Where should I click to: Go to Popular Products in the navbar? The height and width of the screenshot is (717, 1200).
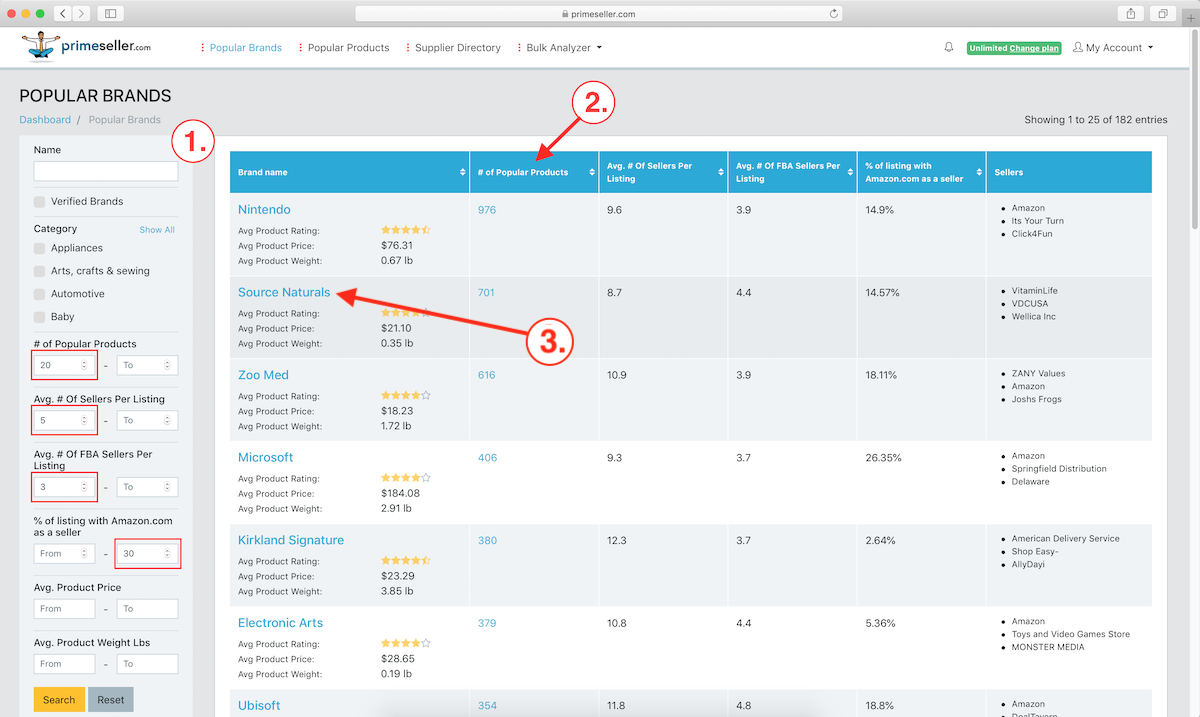click(345, 47)
